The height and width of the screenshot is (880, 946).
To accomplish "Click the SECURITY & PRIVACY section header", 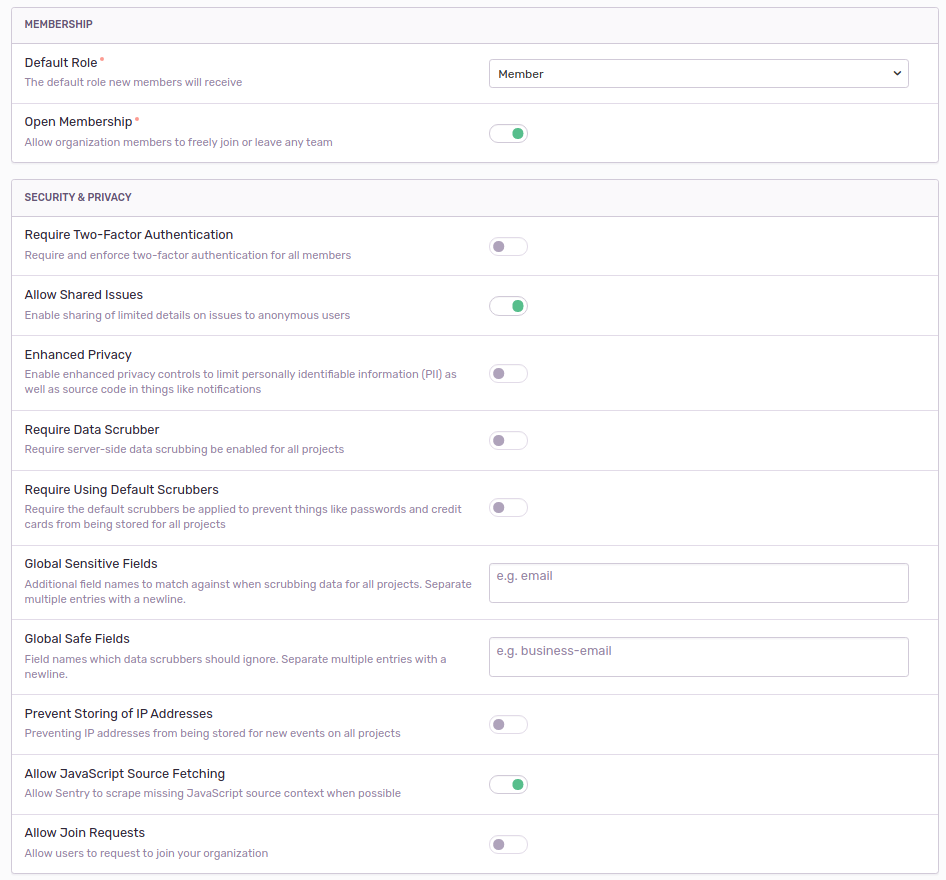I will [x=78, y=197].
